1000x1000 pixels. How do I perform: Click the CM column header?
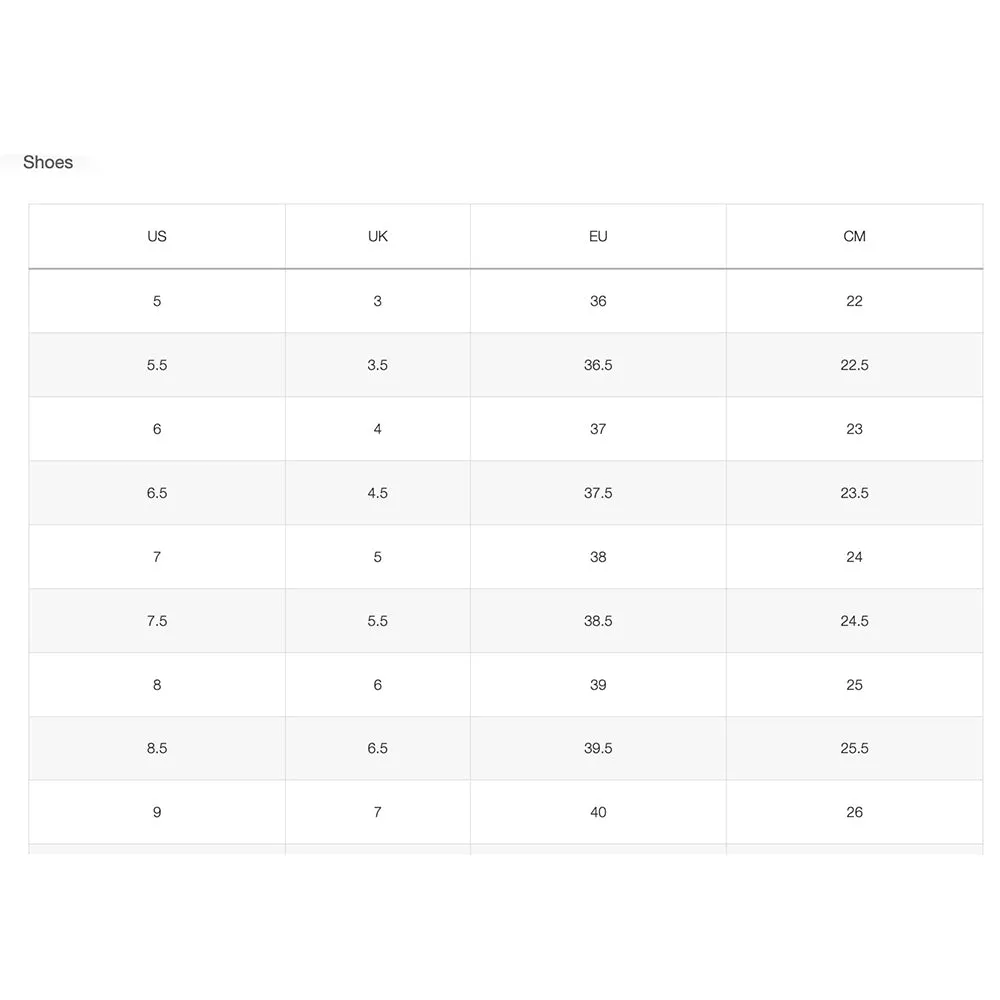[x=855, y=237]
